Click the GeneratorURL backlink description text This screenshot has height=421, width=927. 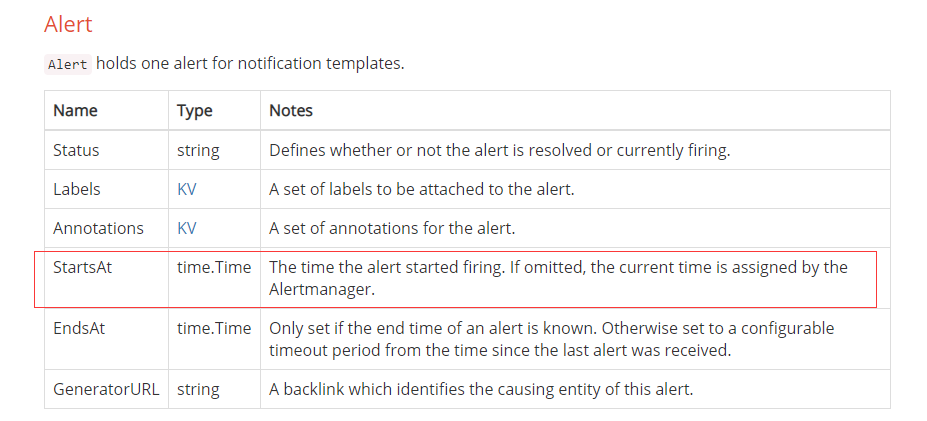coord(481,389)
